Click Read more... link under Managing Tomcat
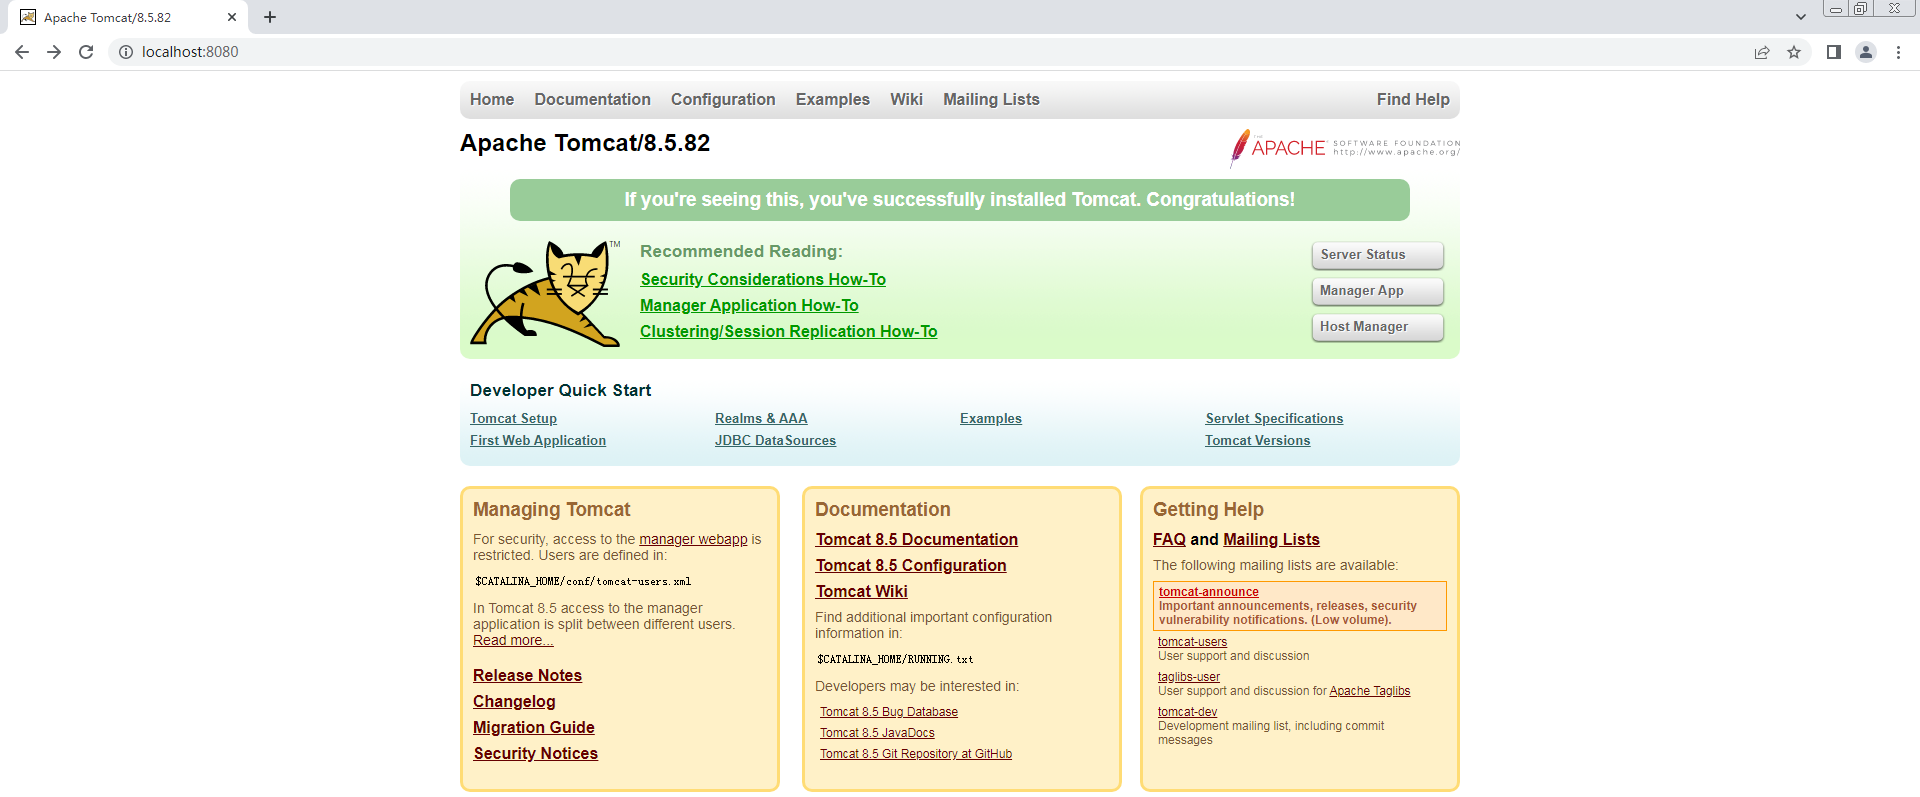 (513, 640)
